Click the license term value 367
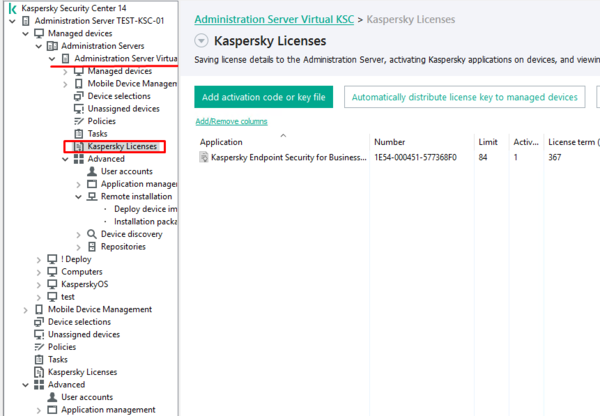Image resolution: width=600 pixels, height=416 pixels. 554,157
